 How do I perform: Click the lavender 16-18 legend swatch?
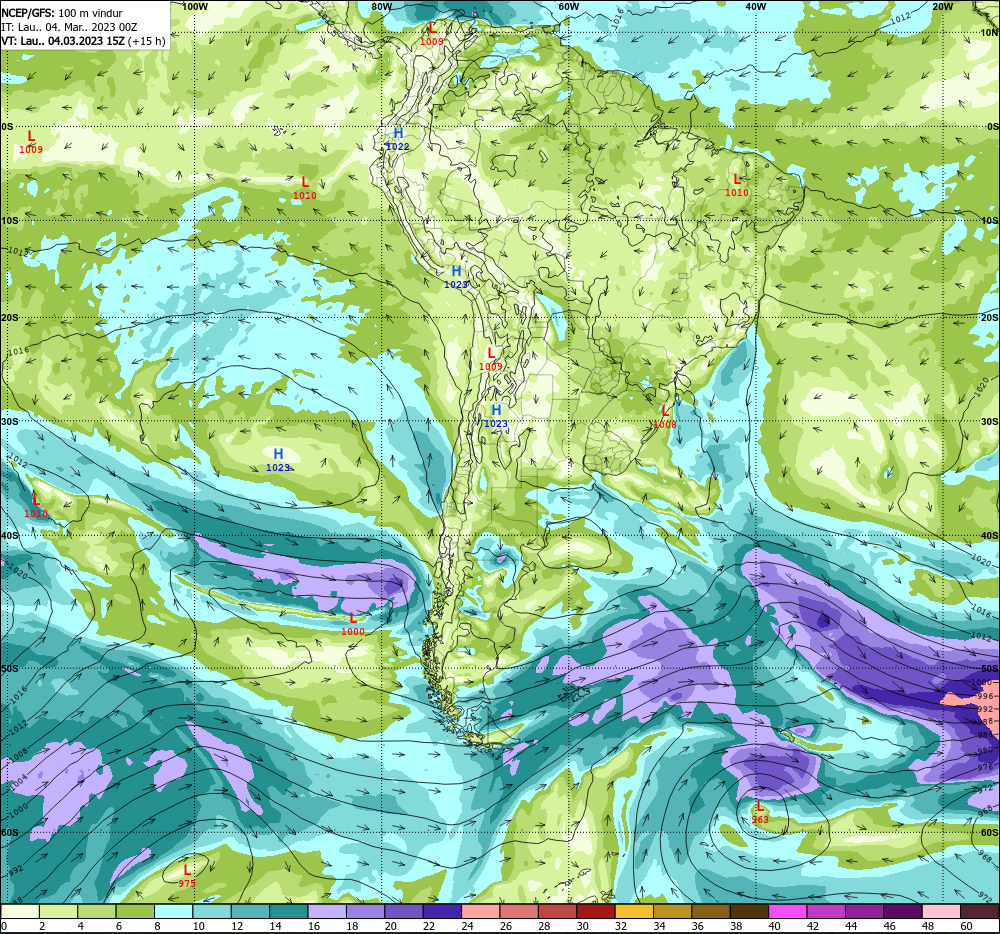pos(327,911)
